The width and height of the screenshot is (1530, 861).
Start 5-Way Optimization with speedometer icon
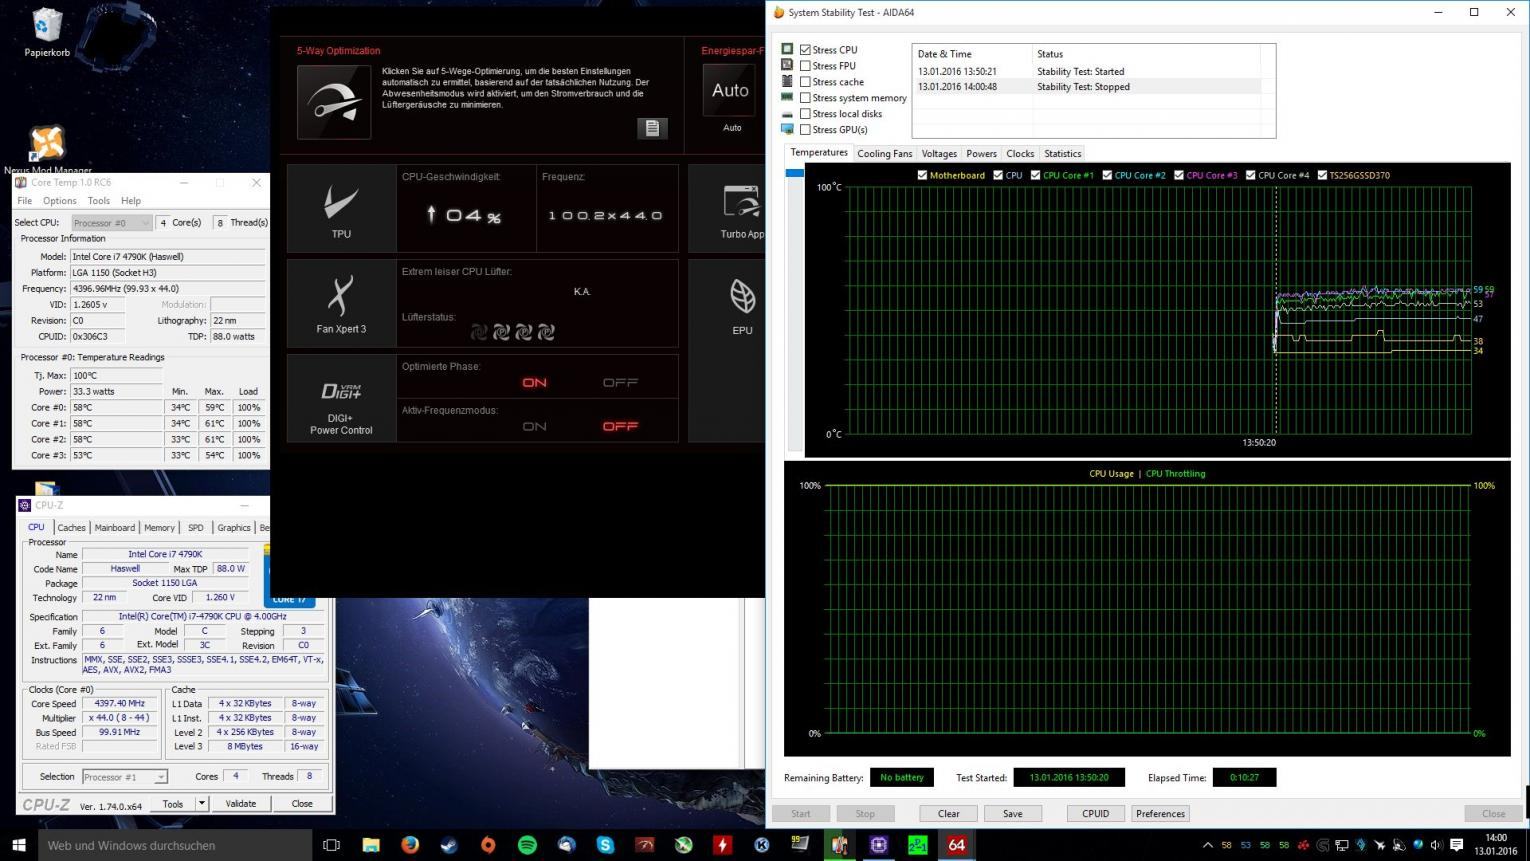(334, 102)
